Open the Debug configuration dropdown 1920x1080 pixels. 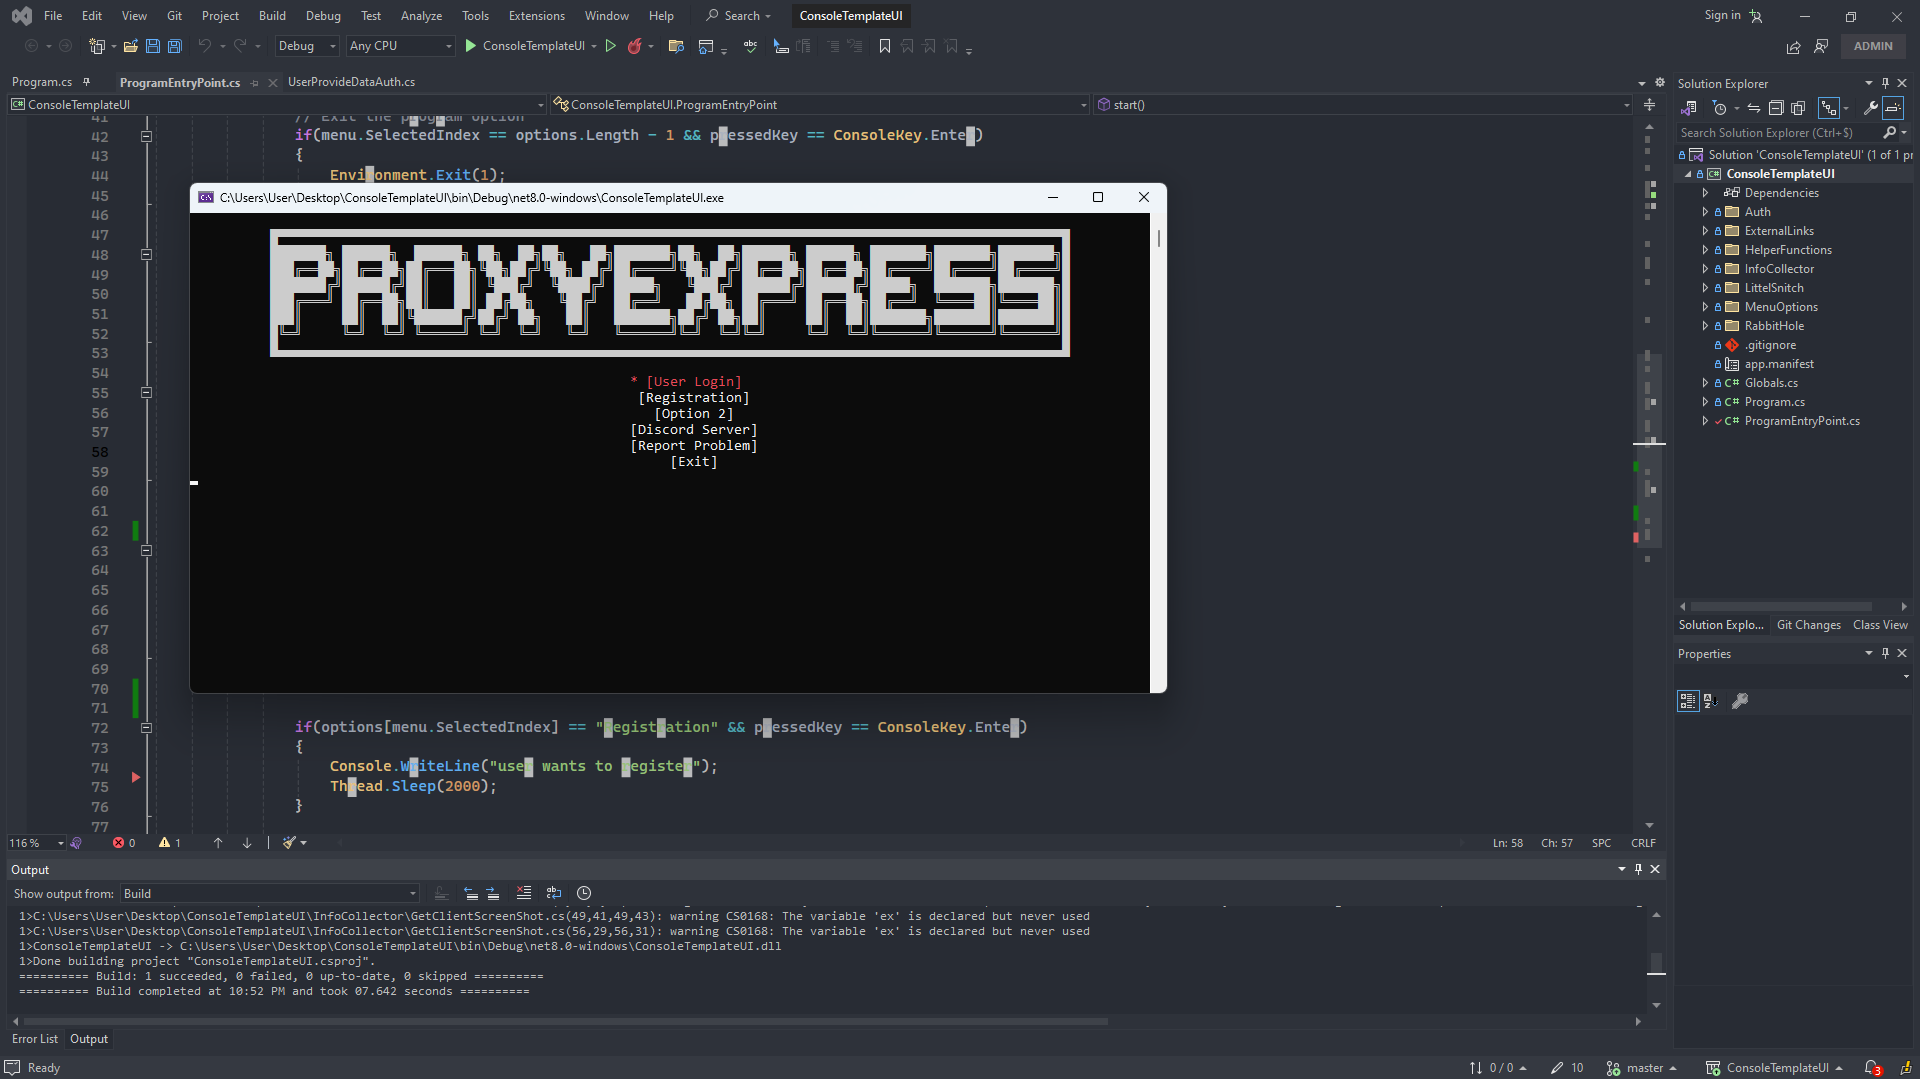tap(306, 46)
